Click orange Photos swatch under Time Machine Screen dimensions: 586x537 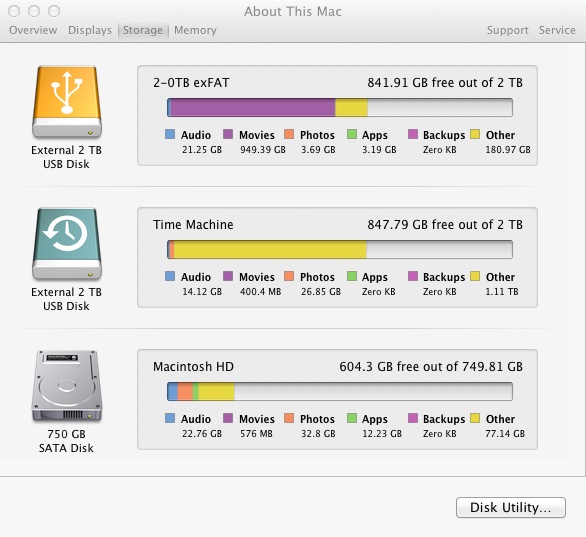click(289, 276)
